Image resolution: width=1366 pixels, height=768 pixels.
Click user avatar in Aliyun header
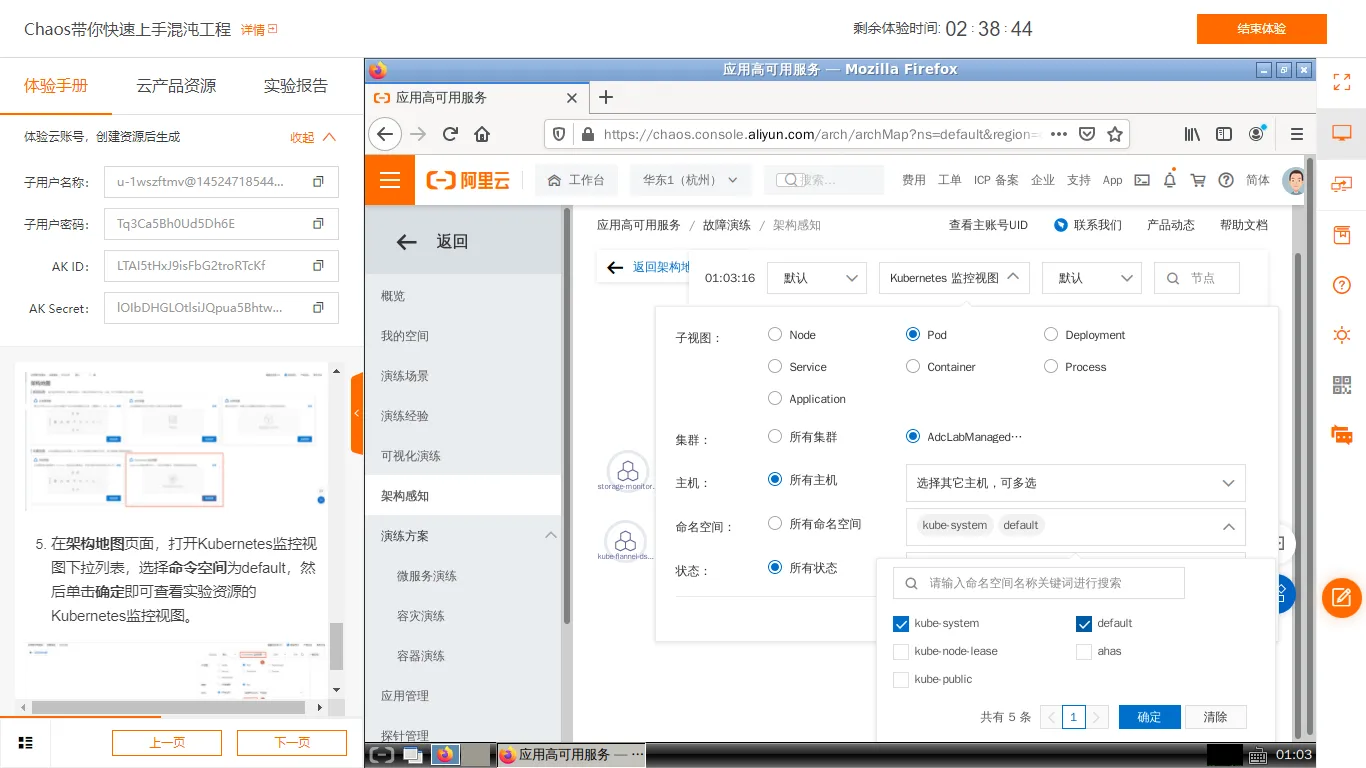coord(1294,180)
